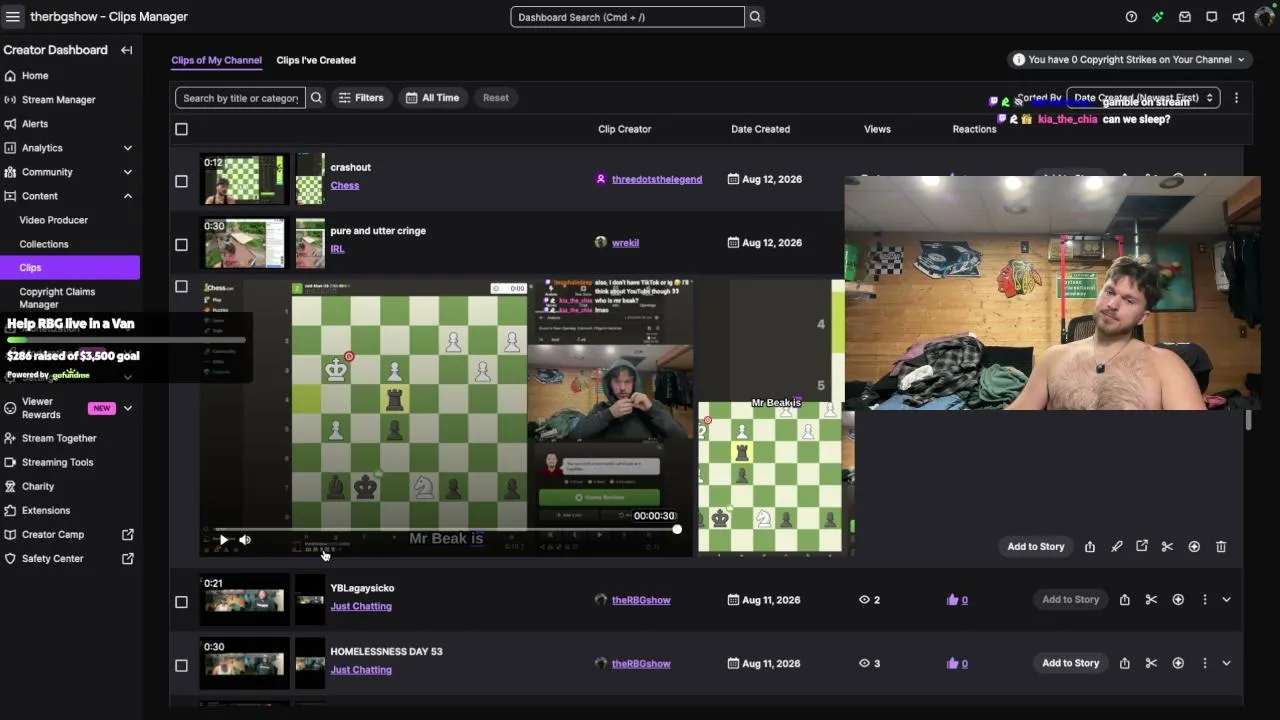Open the inbox mail icon
This screenshot has height=720, width=1280.
pos(1185,17)
